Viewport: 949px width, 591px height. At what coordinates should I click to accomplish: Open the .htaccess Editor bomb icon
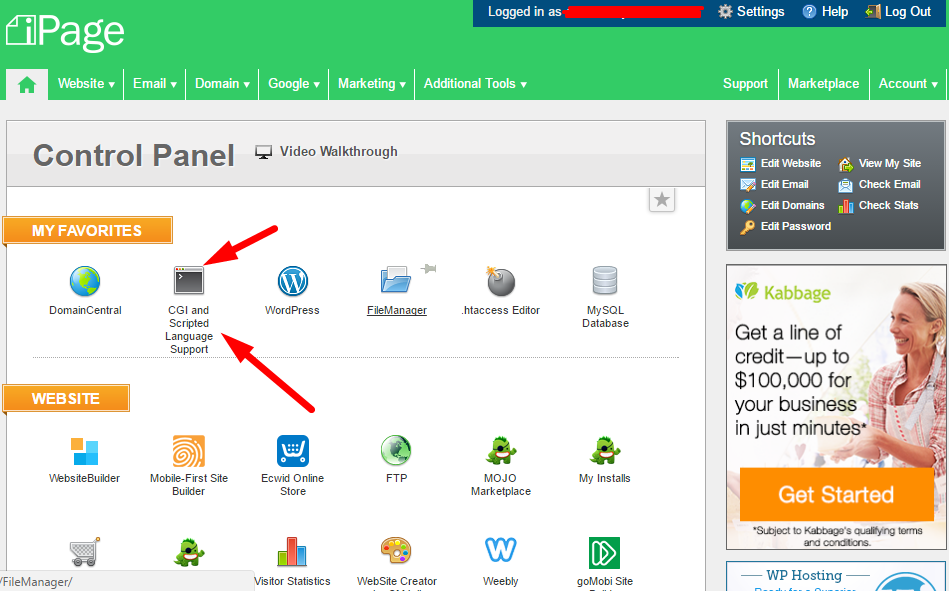point(501,281)
